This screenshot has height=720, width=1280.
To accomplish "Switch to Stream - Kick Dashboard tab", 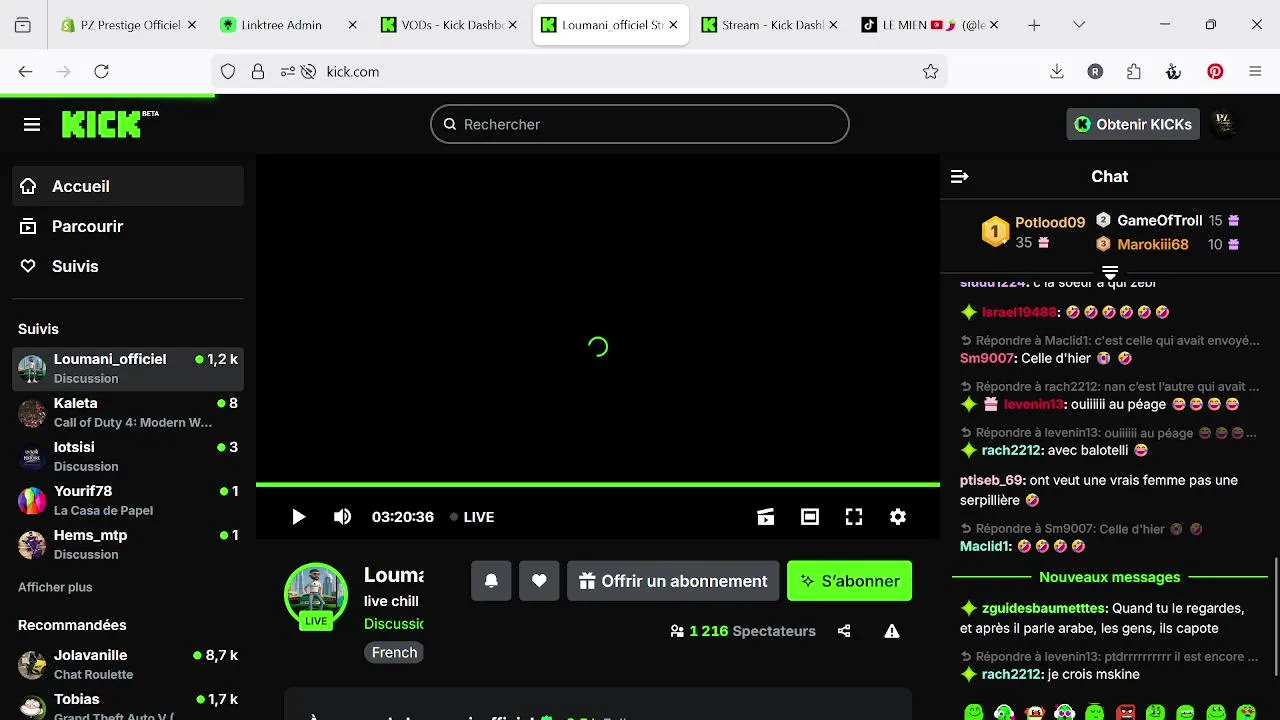I will [771, 25].
